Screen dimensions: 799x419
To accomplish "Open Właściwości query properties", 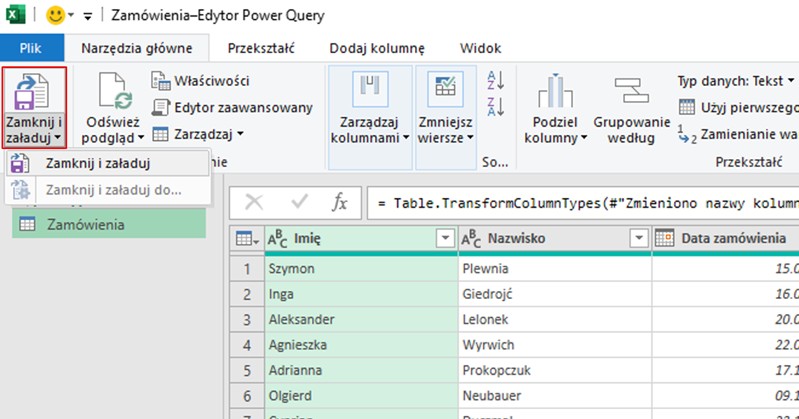I will click(x=201, y=81).
